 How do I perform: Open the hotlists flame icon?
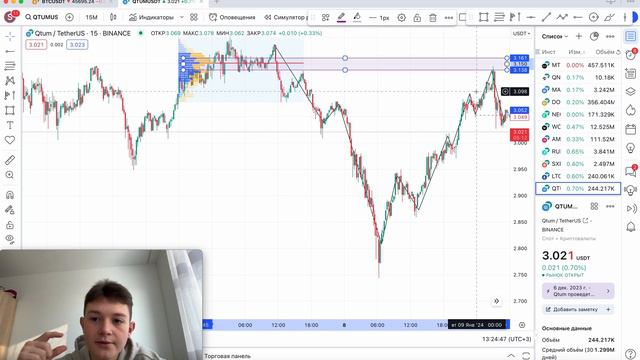pyautogui.click(x=631, y=110)
